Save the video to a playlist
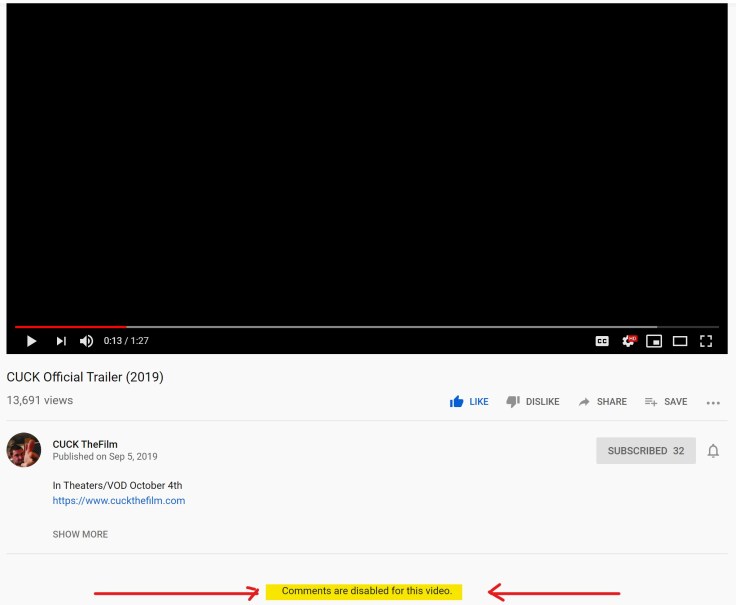The height and width of the screenshot is (605, 736). point(666,401)
